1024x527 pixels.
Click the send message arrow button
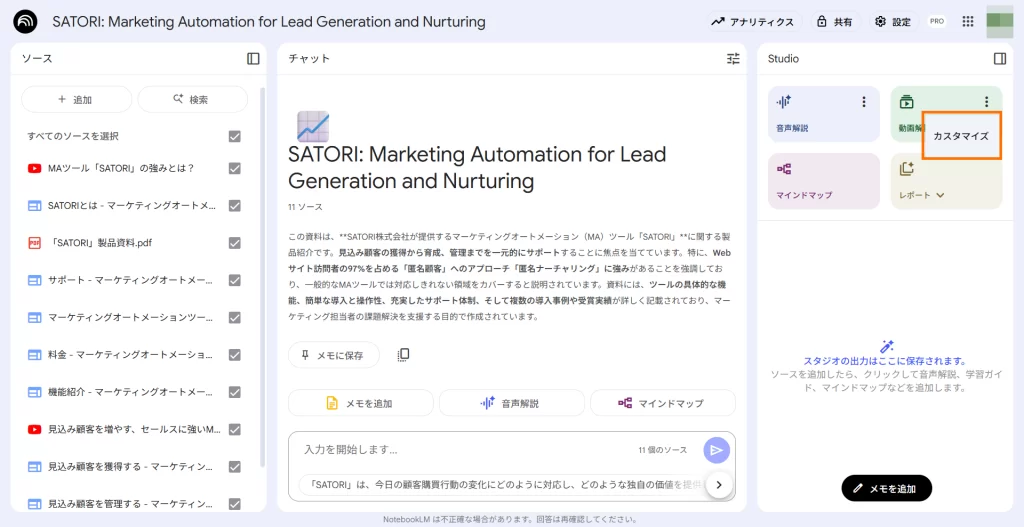click(716, 450)
